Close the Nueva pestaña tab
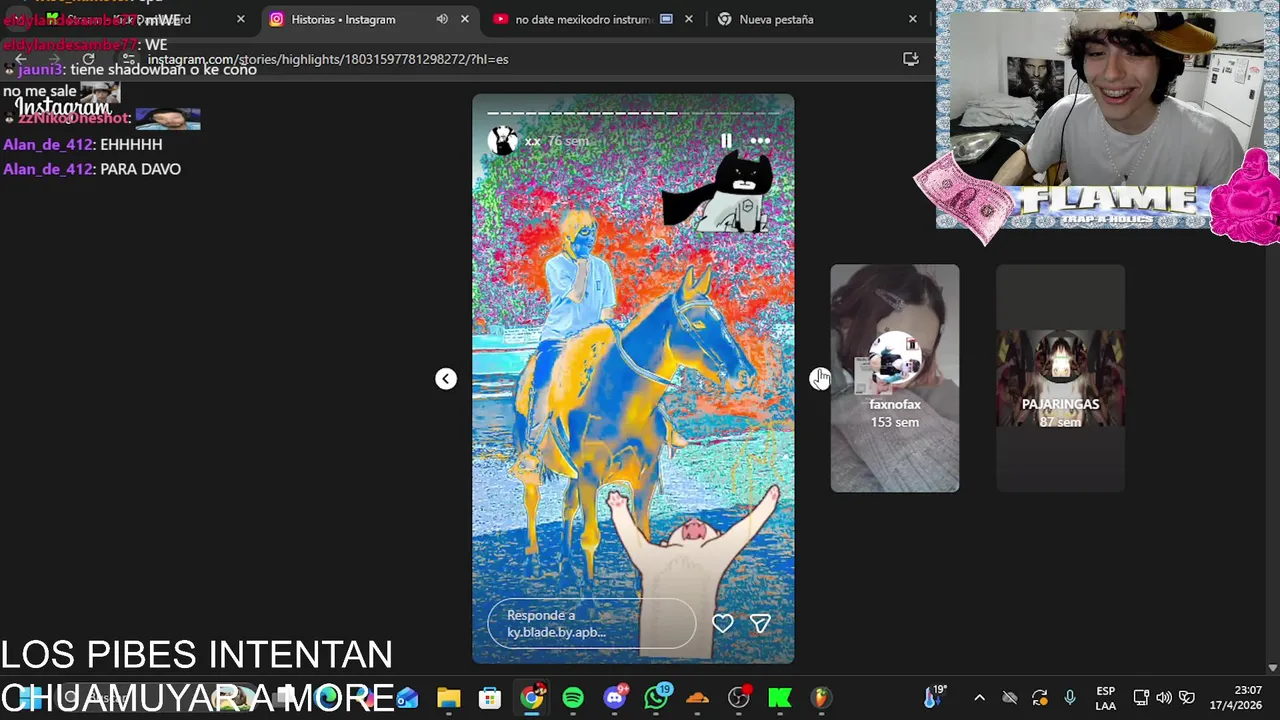Image resolution: width=1280 pixels, height=720 pixels. click(x=912, y=19)
